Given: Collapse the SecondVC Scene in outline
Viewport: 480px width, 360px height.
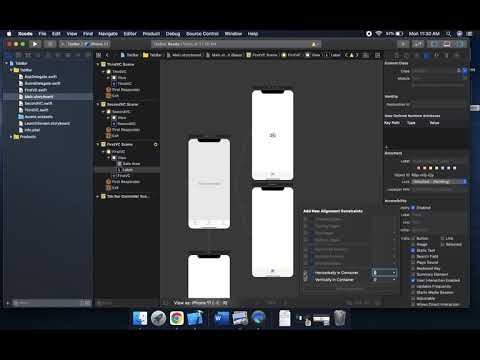Looking at the screenshot, I should pyautogui.click(x=98, y=104).
